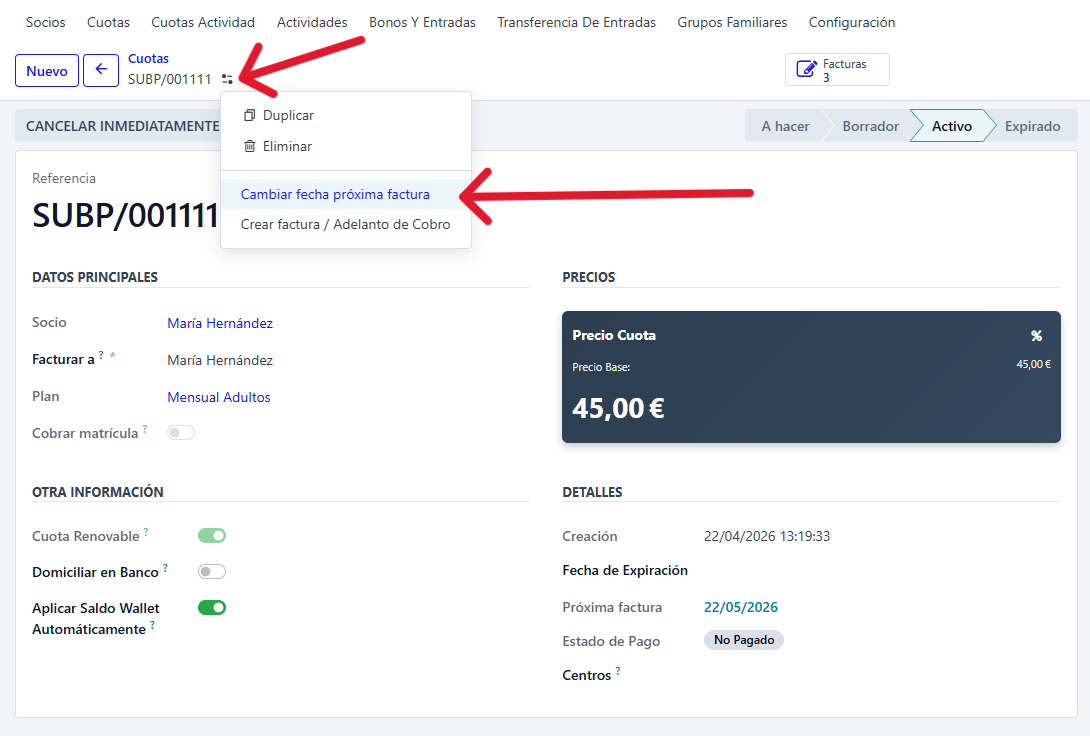This screenshot has width=1090, height=736.
Task: Click the percent icon on Precio Cuota card
Action: coord(1036,336)
